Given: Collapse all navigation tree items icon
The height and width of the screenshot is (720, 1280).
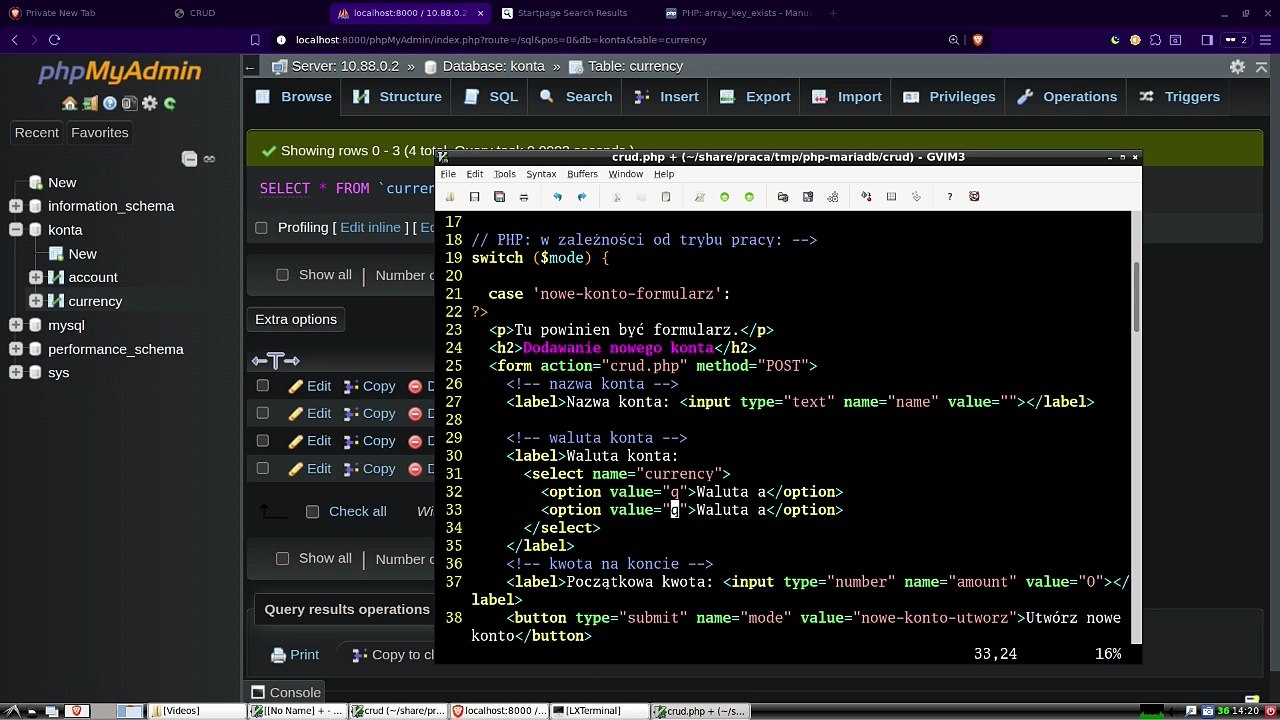Looking at the screenshot, I should click(189, 159).
